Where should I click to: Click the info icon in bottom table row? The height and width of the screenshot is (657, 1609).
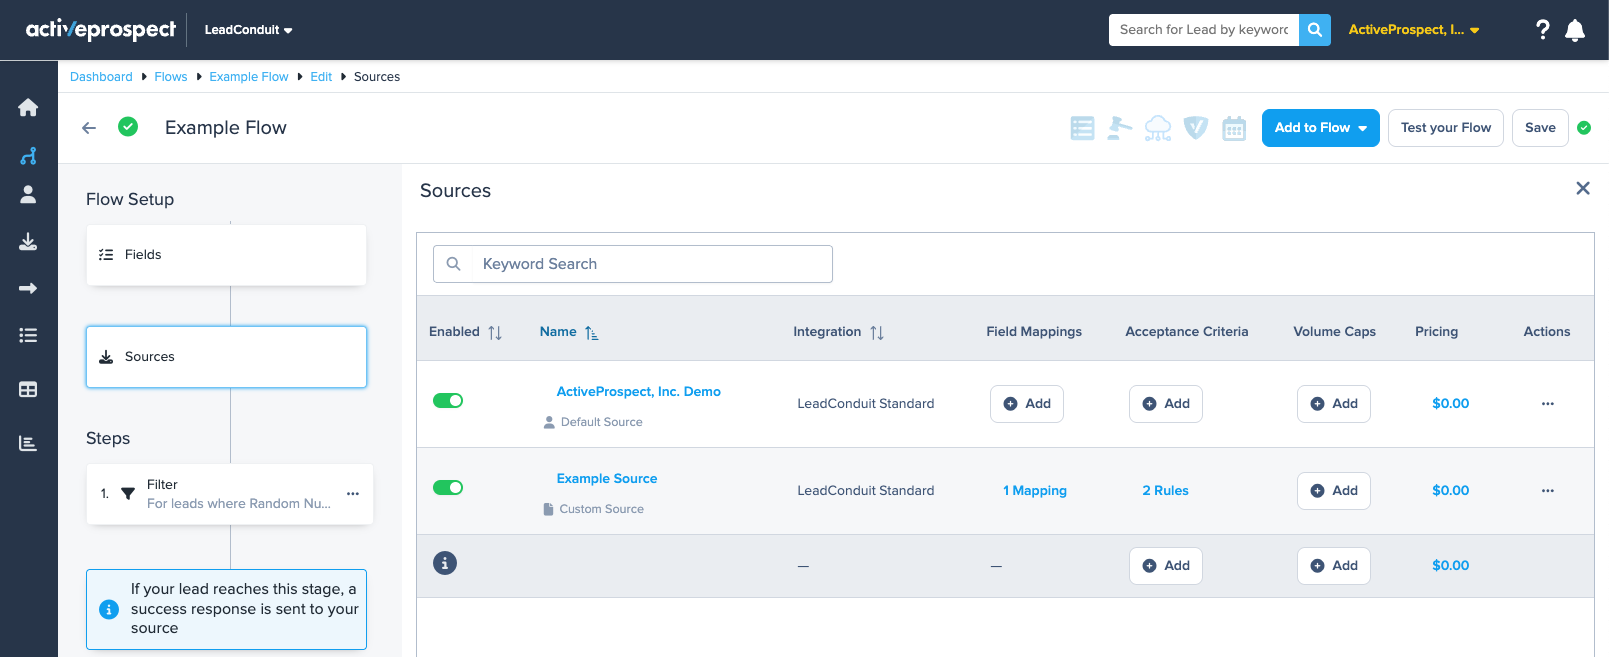click(445, 563)
